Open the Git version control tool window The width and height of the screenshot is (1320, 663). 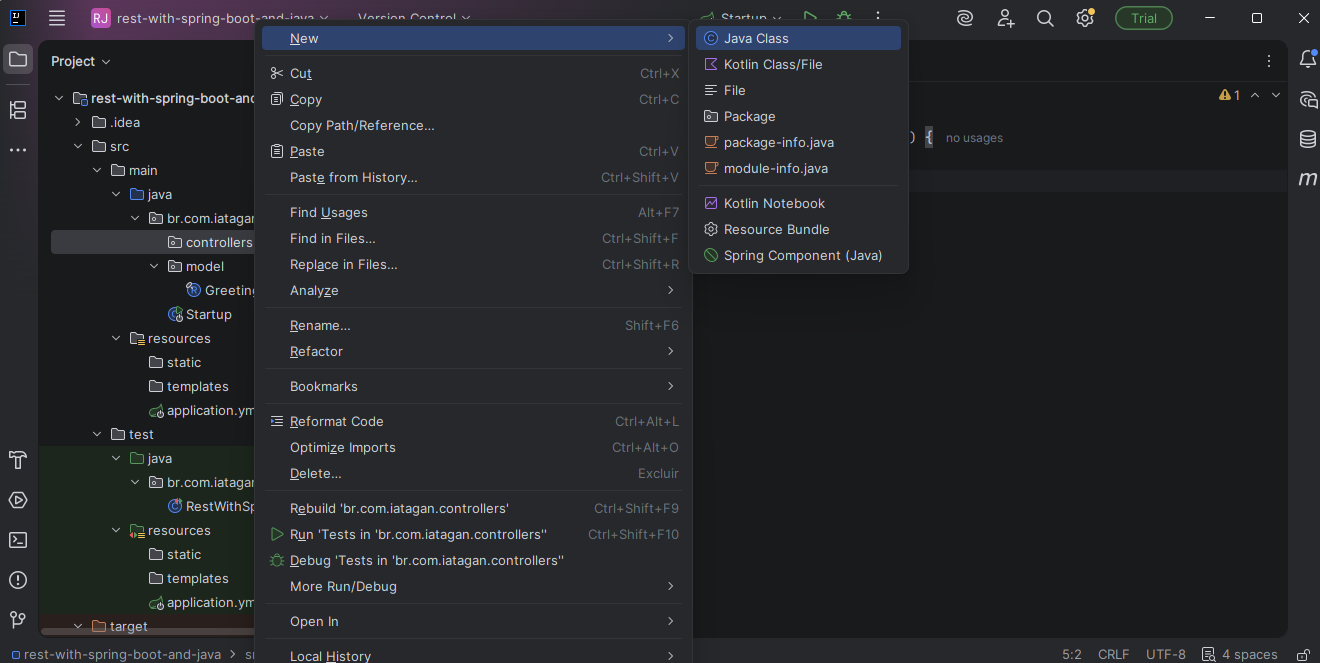[18, 620]
